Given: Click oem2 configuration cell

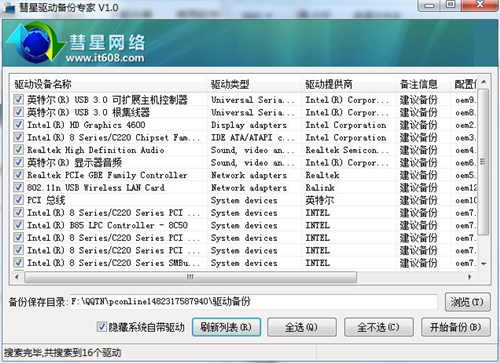Looking at the screenshot, I should click(465, 125).
